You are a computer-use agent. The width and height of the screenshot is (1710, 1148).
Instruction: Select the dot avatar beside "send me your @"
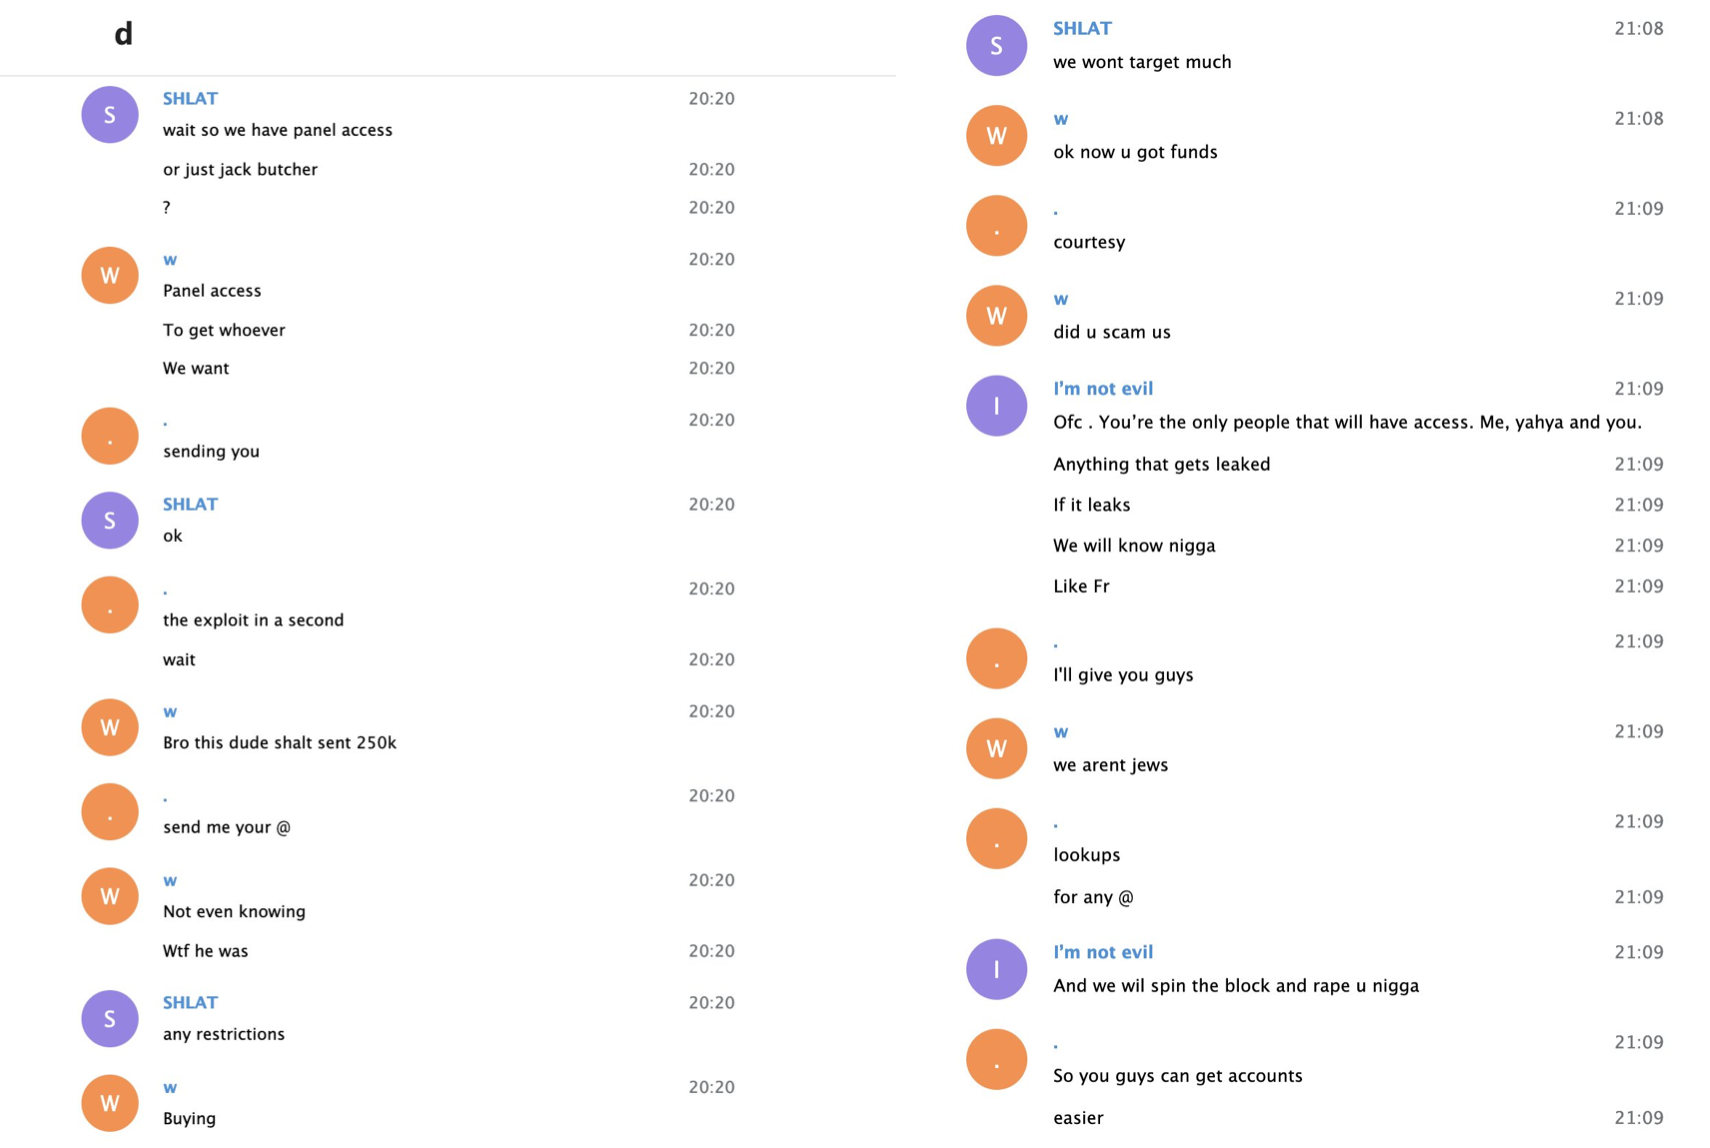tap(109, 811)
